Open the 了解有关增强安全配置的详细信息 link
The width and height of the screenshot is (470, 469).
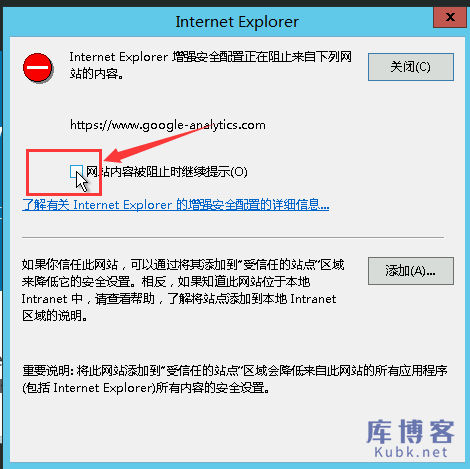click(176, 205)
